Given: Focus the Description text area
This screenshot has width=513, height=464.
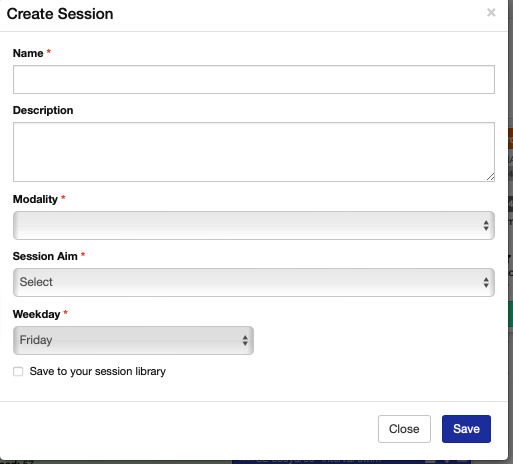Looking at the screenshot, I should pos(254,152).
